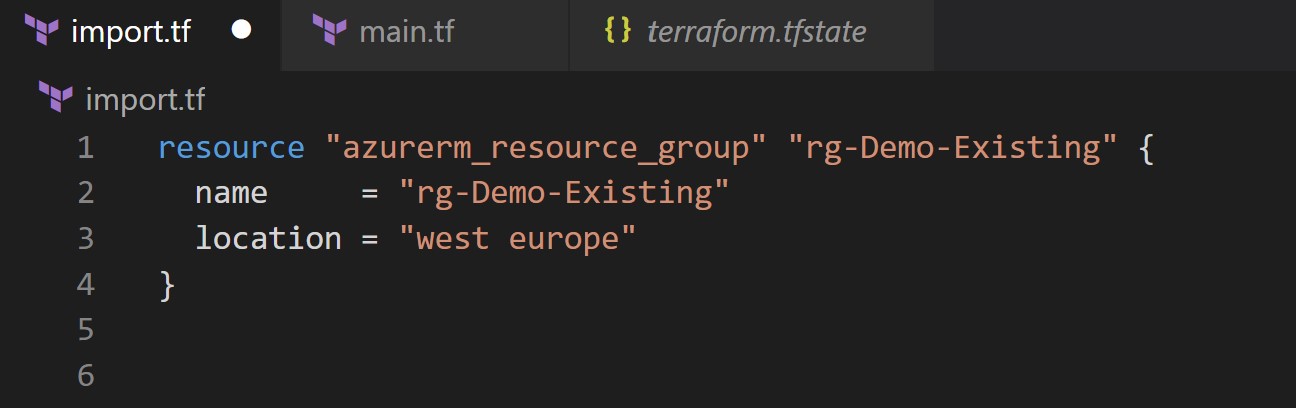The width and height of the screenshot is (1296, 408).
Task: Click the name attribute on line 2
Action: pyautogui.click(x=231, y=193)
